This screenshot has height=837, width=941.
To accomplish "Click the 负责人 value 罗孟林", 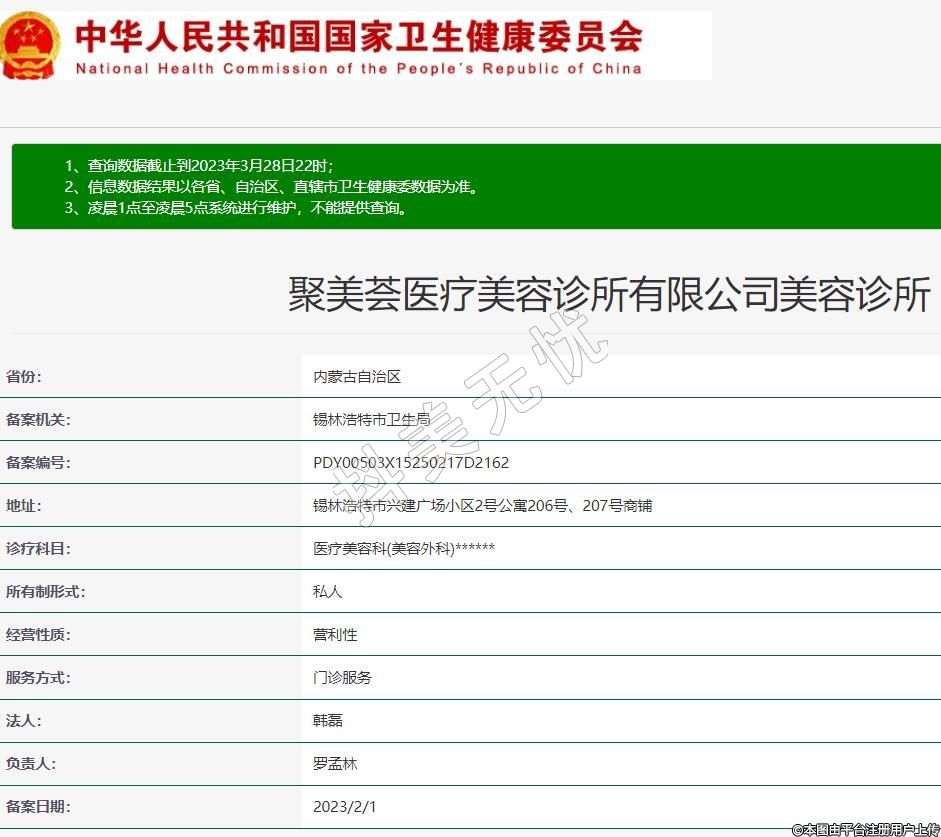I will 335,764.
